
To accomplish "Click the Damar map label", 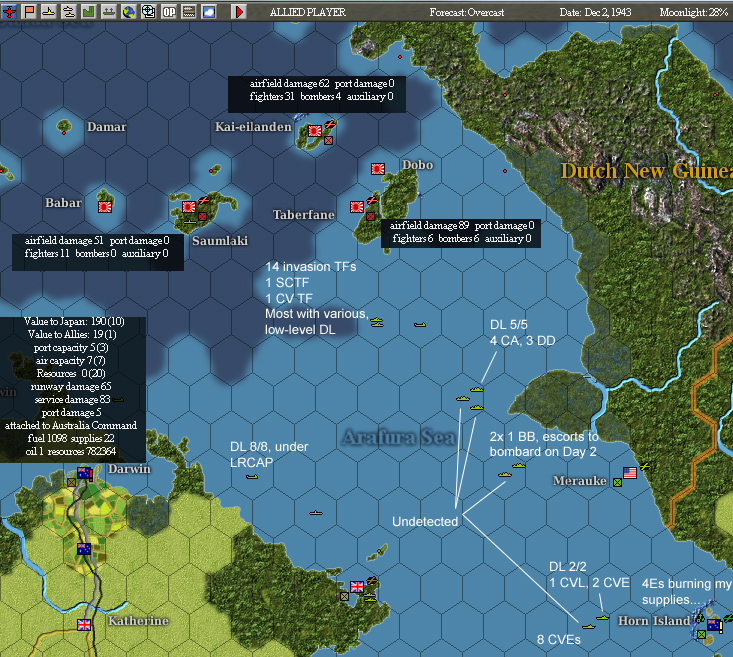I will coord(107,127).
